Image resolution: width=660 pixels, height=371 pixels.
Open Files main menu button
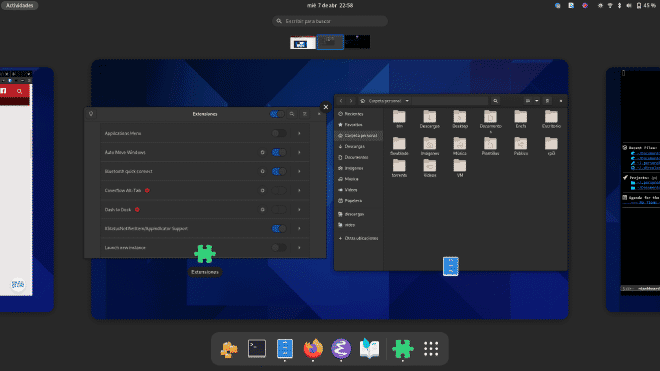(x=547, y=101)
